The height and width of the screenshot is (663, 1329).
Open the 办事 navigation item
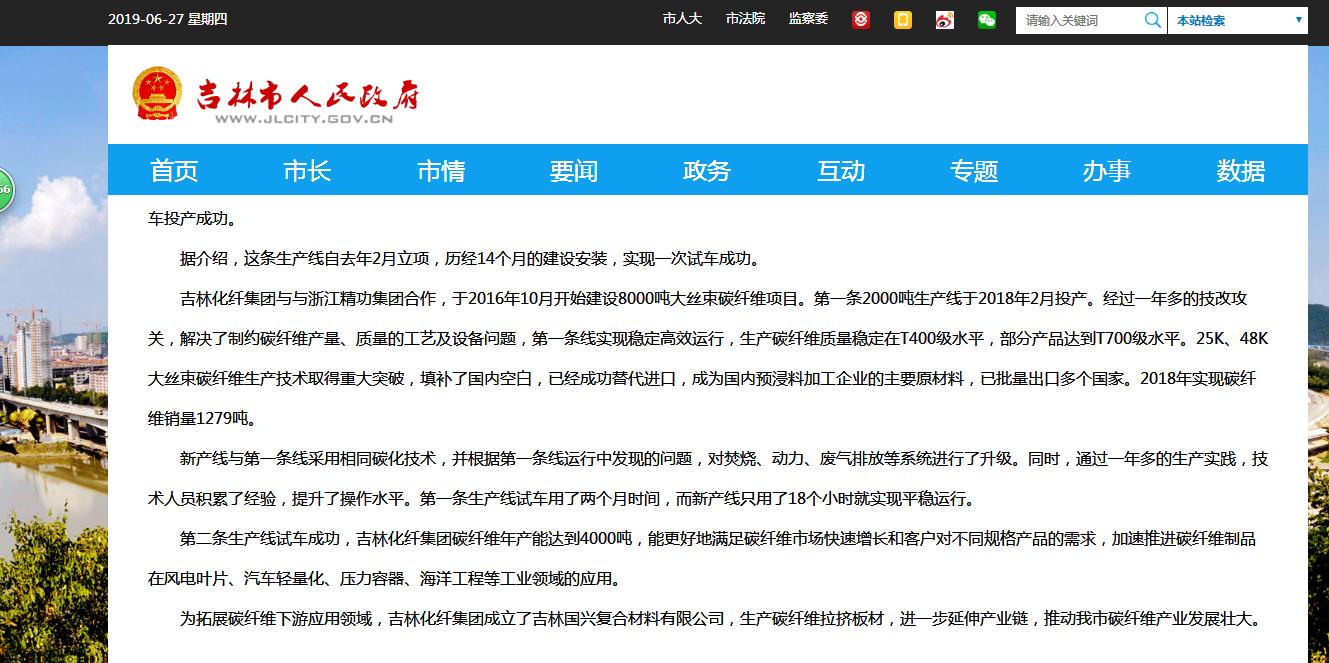(1107, 171)
